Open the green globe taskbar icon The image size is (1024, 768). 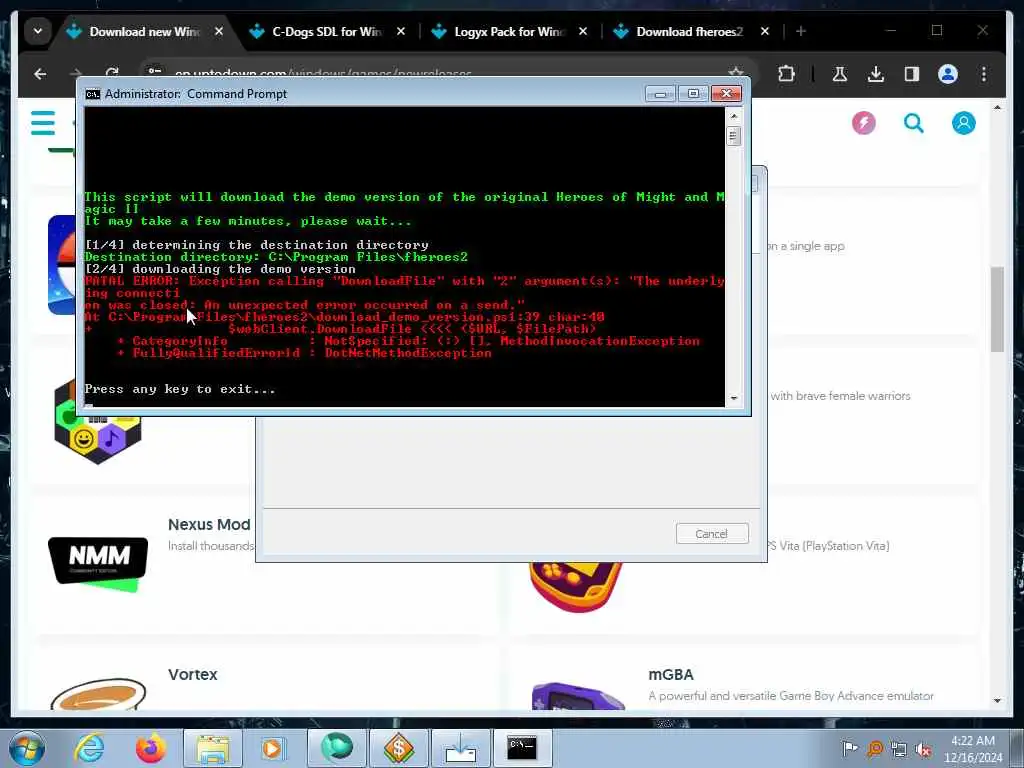(337, 748)
